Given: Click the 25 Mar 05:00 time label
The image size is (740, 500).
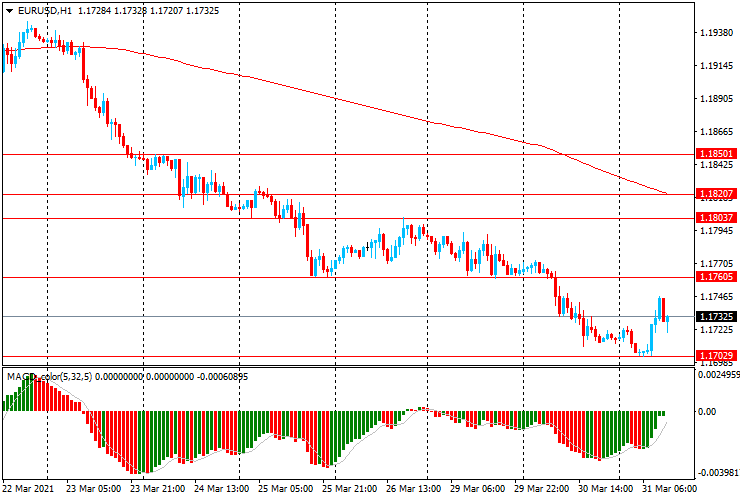Looking at the screenshot, I should point(286,488).
